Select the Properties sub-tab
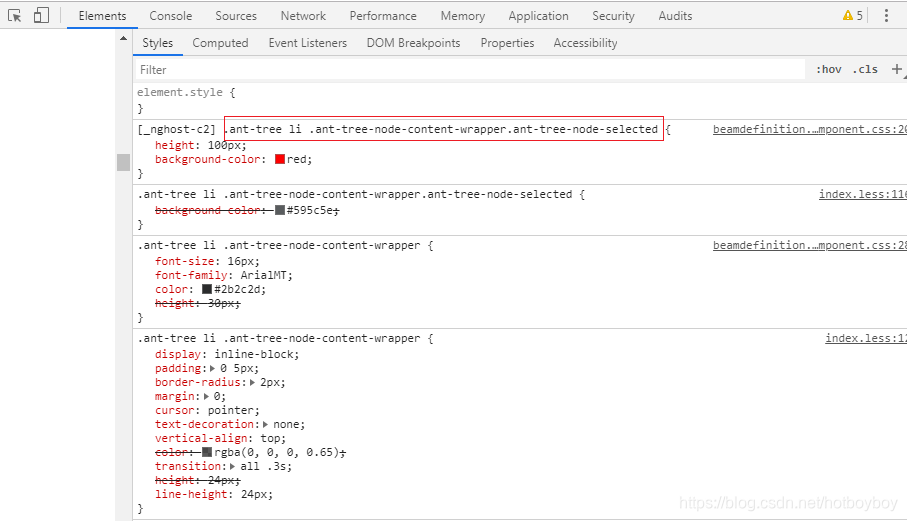Viewport: 907px width, 521px height. tap(507, 43)
